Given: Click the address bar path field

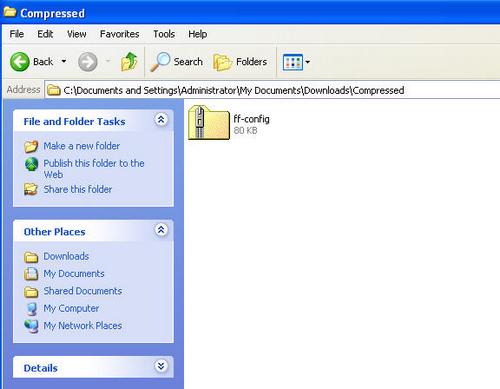Looking at the screenshot, I should [x=272, y=90].
